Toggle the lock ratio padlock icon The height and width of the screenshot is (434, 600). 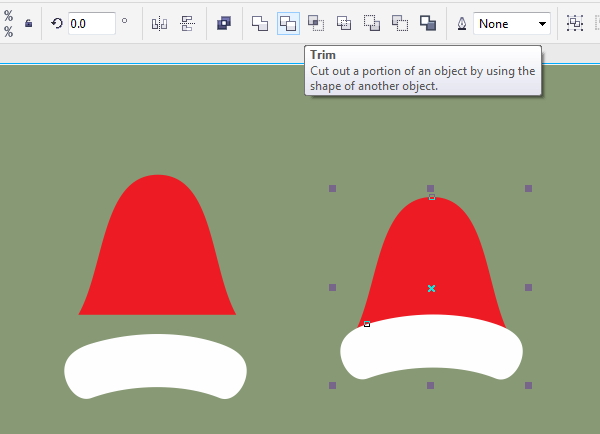click(28, 24)
